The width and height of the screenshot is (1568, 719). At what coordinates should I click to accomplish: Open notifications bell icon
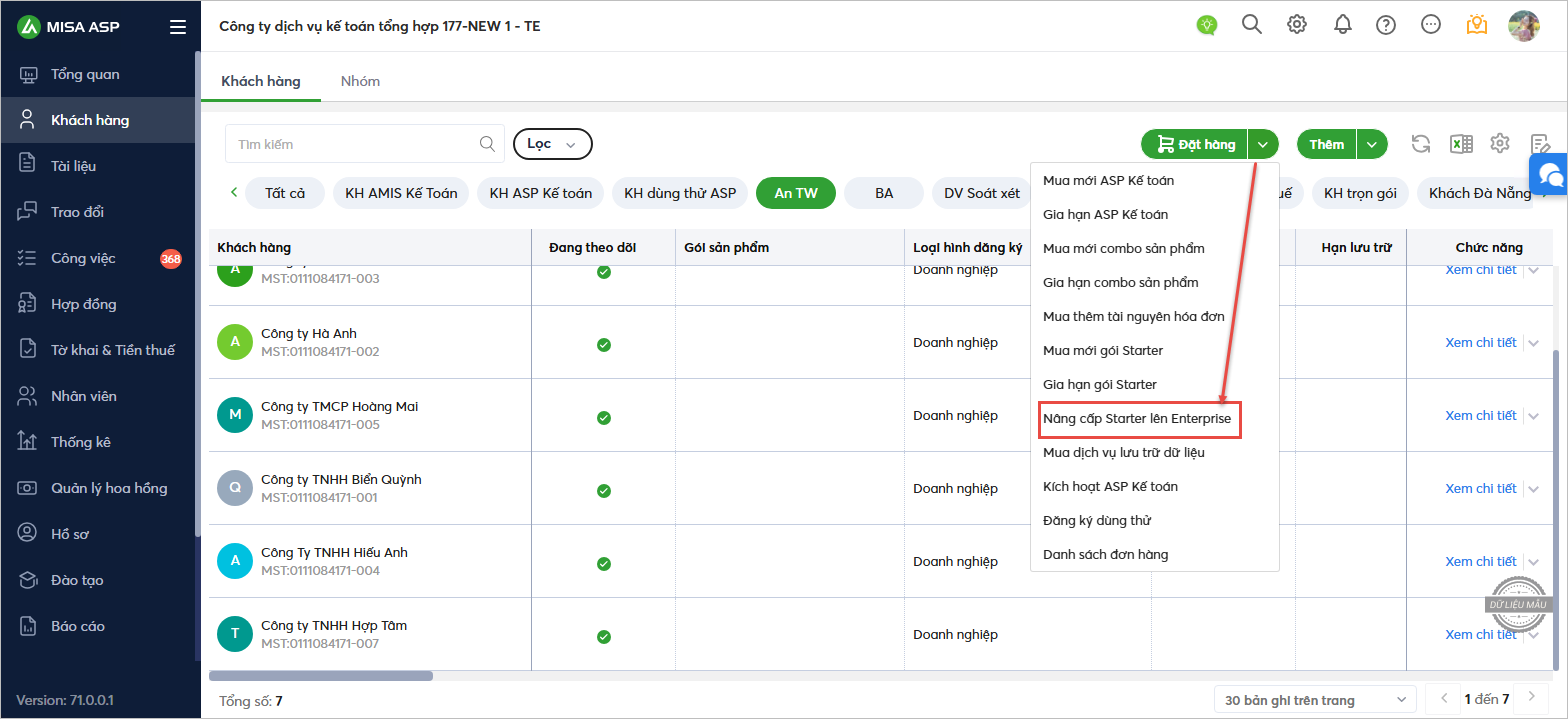point(1343,25)
